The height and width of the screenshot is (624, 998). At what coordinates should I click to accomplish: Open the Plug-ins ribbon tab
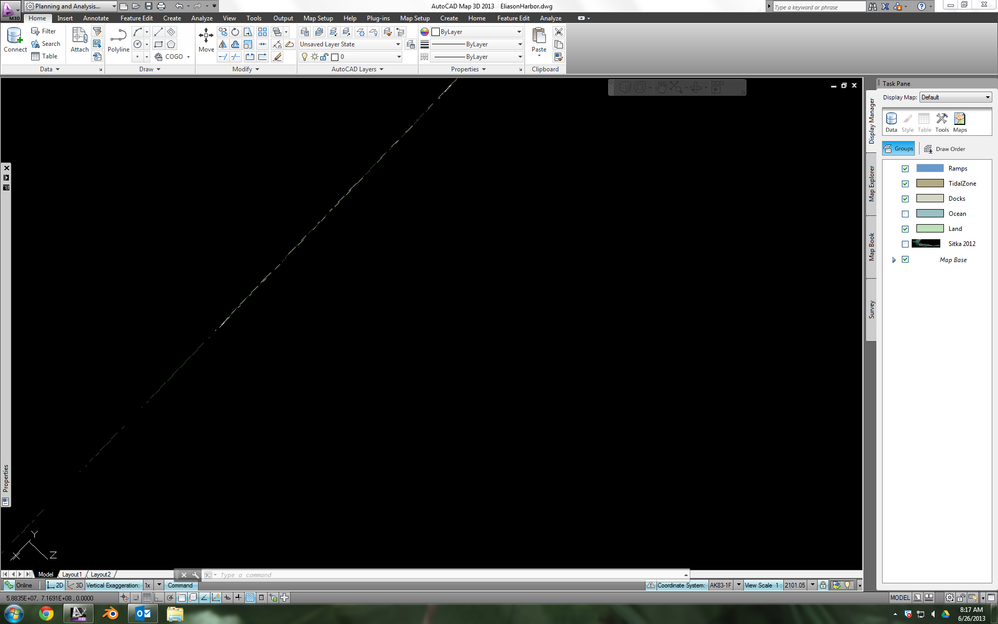coord(378,18)
